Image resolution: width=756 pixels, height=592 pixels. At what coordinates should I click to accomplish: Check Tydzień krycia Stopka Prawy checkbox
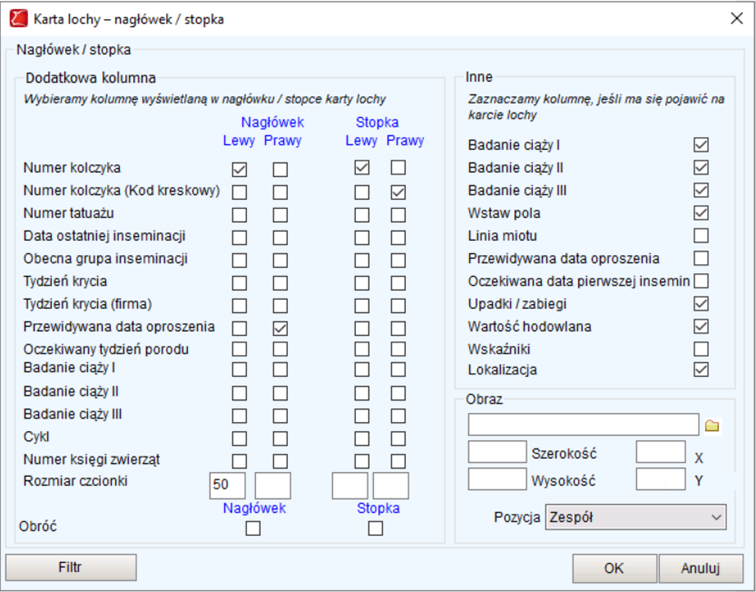point(398,283)
